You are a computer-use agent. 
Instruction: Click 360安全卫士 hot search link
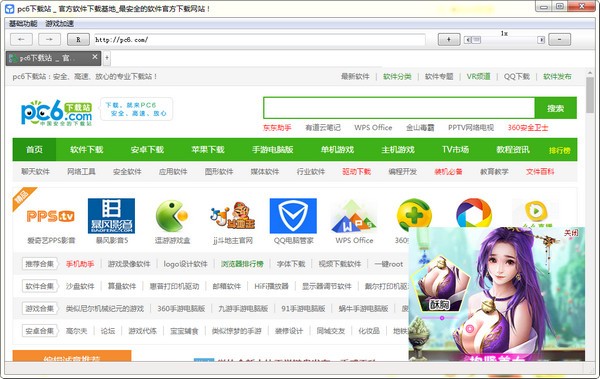click(528, 127)
